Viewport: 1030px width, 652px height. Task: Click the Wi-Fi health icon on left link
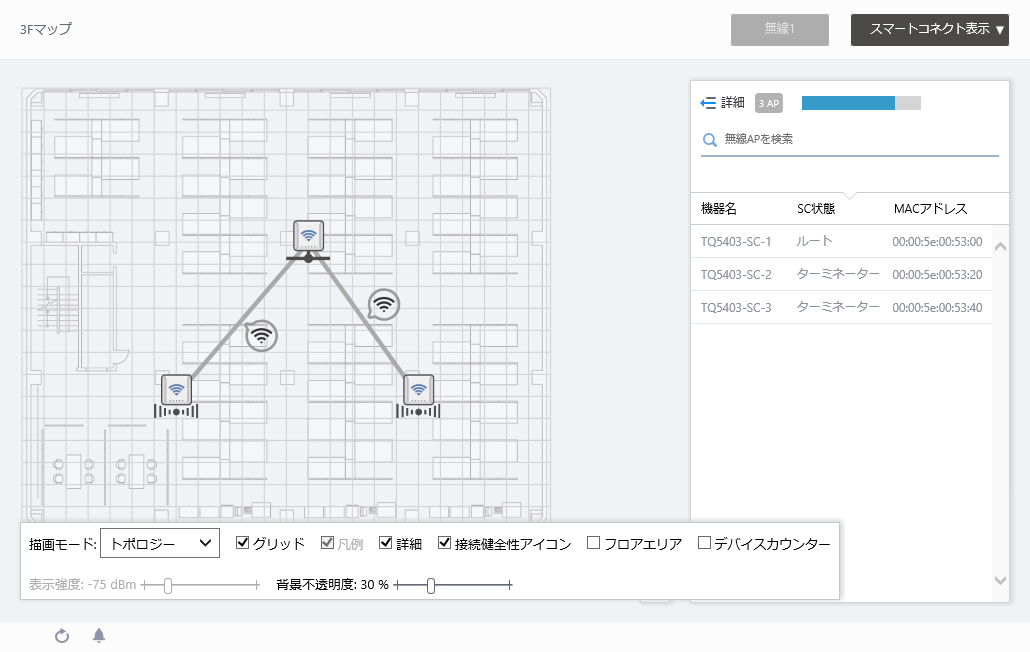261,336
